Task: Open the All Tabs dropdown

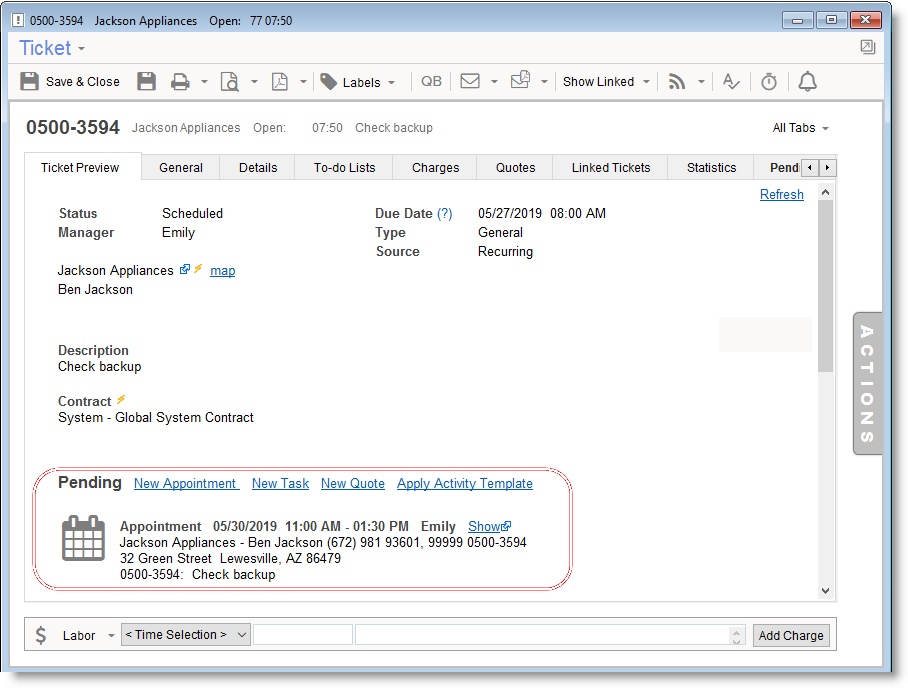Action: 801,128
